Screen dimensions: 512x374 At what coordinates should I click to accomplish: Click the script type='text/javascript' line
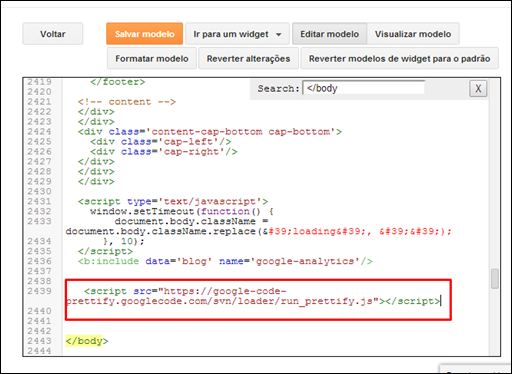(x=173, y=201)
